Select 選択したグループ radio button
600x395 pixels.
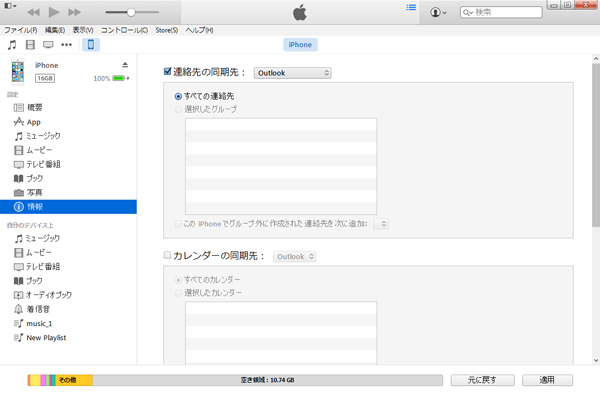pyautogui.click(x=178, y=109)
